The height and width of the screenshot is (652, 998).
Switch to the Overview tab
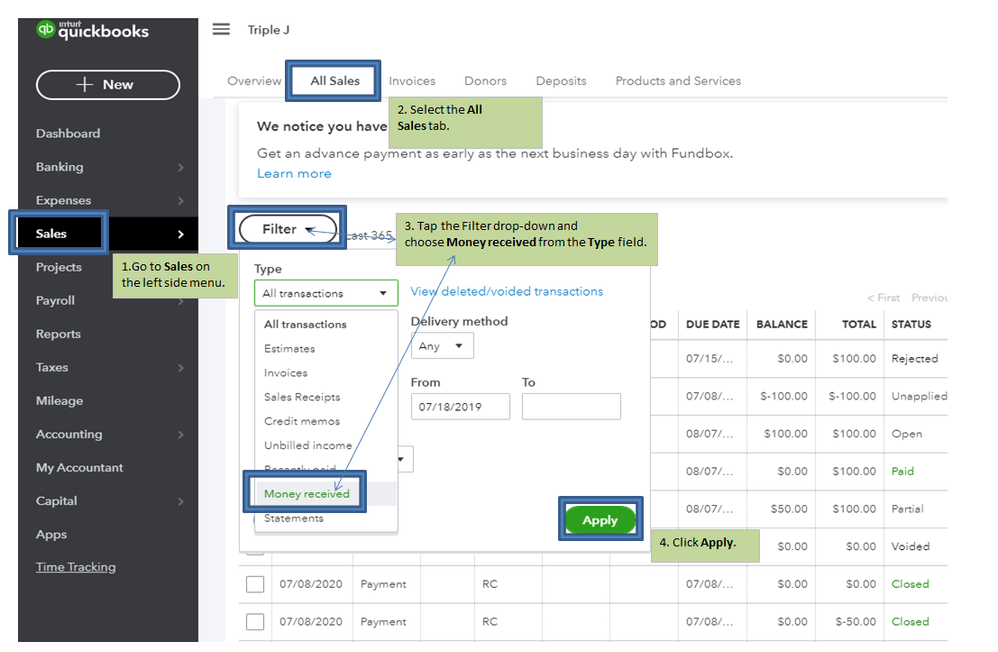pos(254,81)
